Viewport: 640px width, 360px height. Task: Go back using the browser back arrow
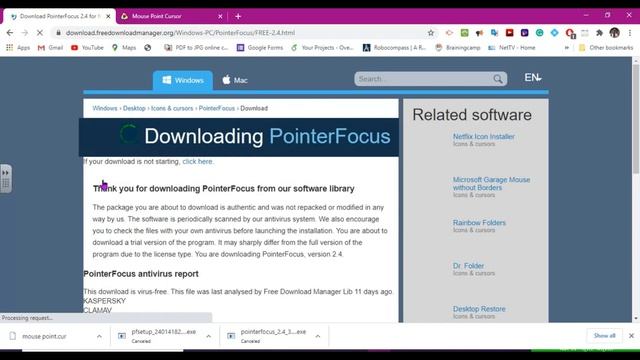click(x=10, y=33)
